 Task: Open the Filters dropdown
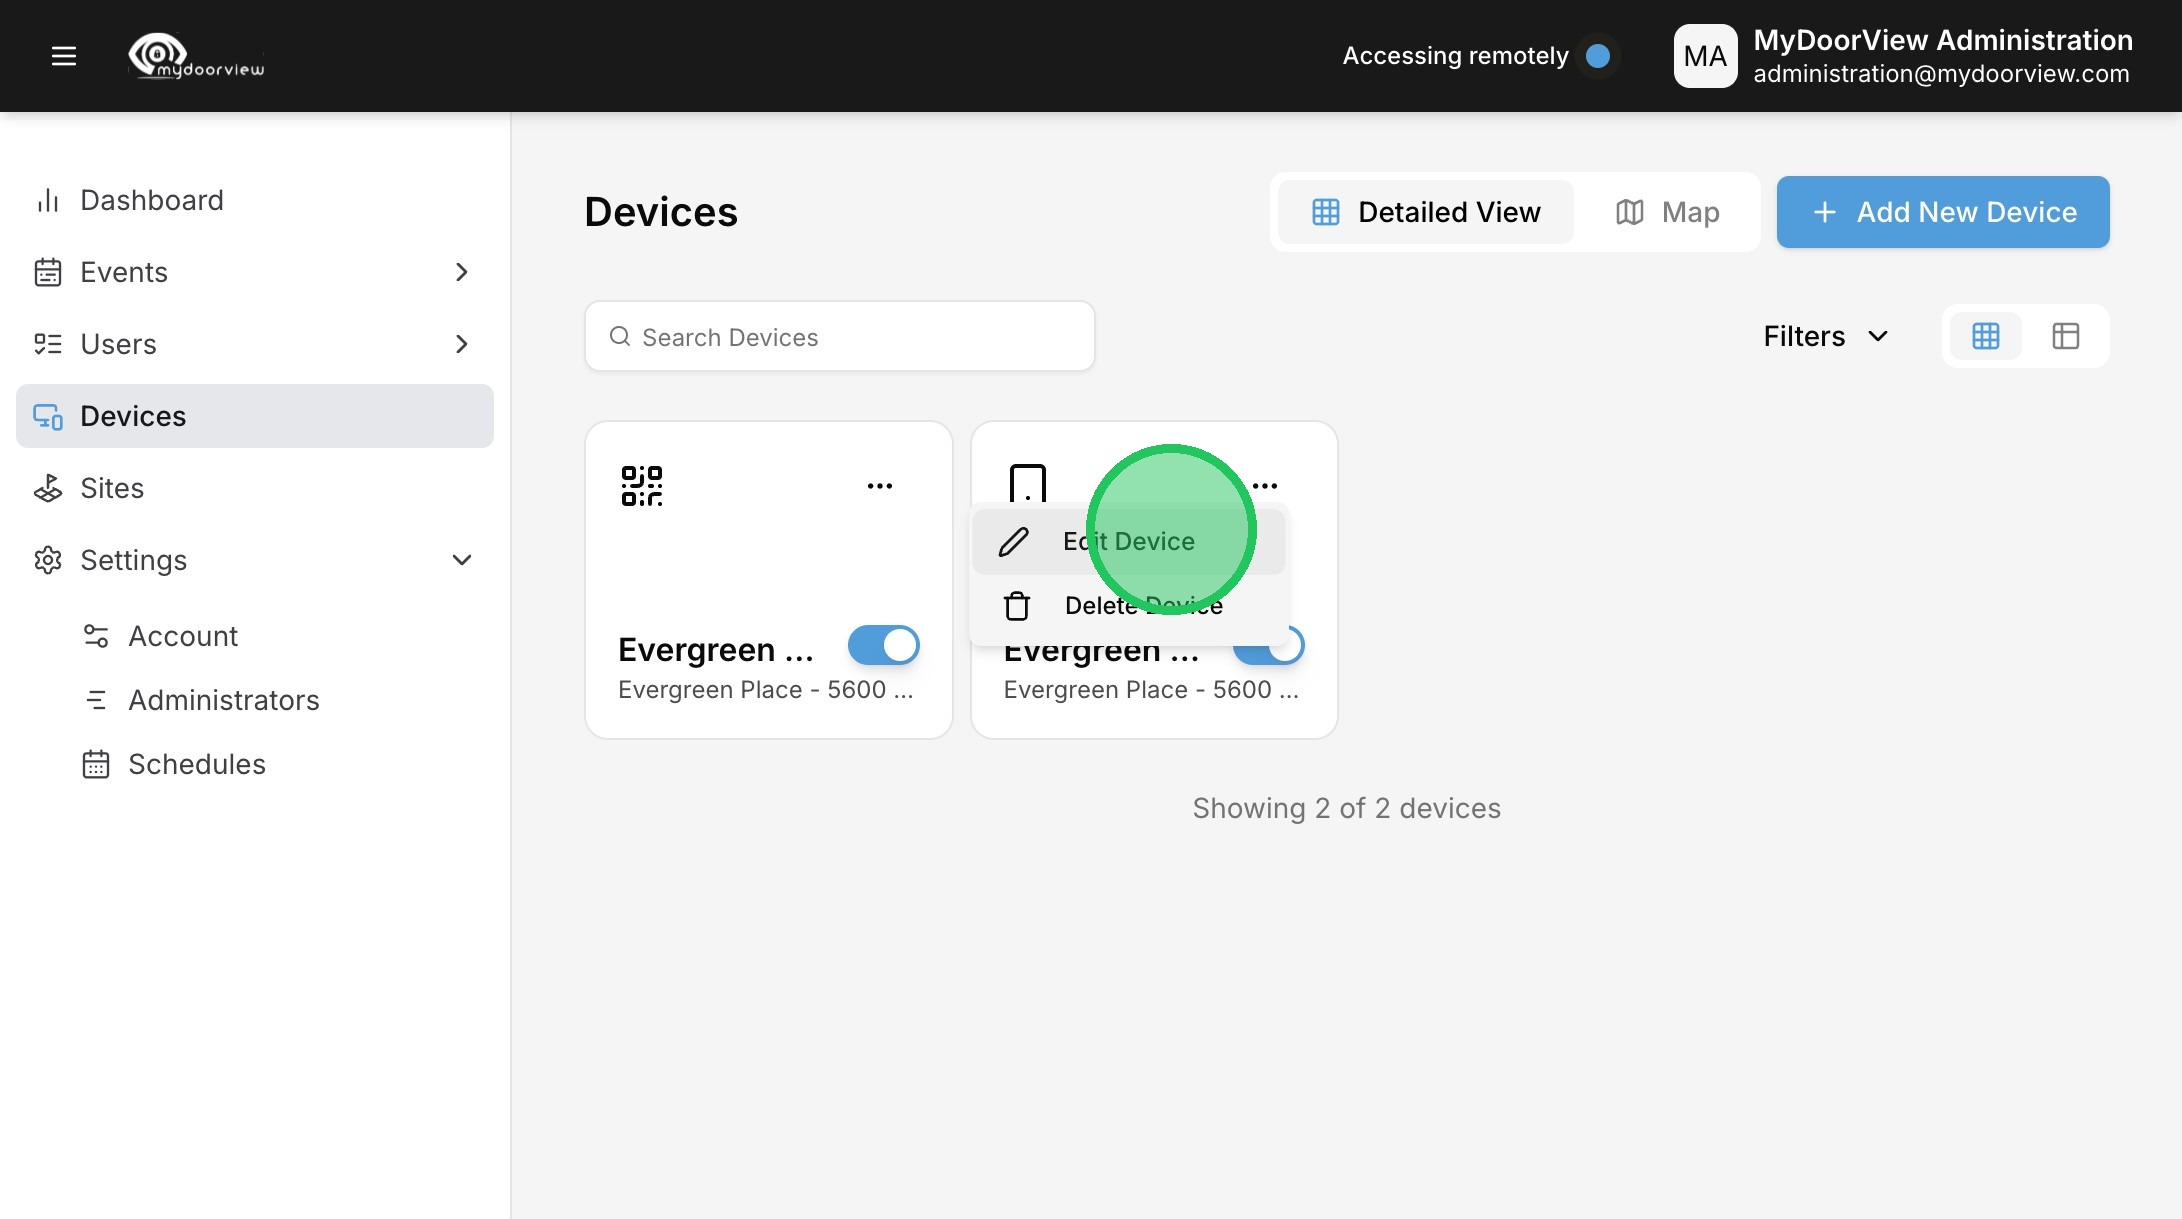(x=1825, y=336)
